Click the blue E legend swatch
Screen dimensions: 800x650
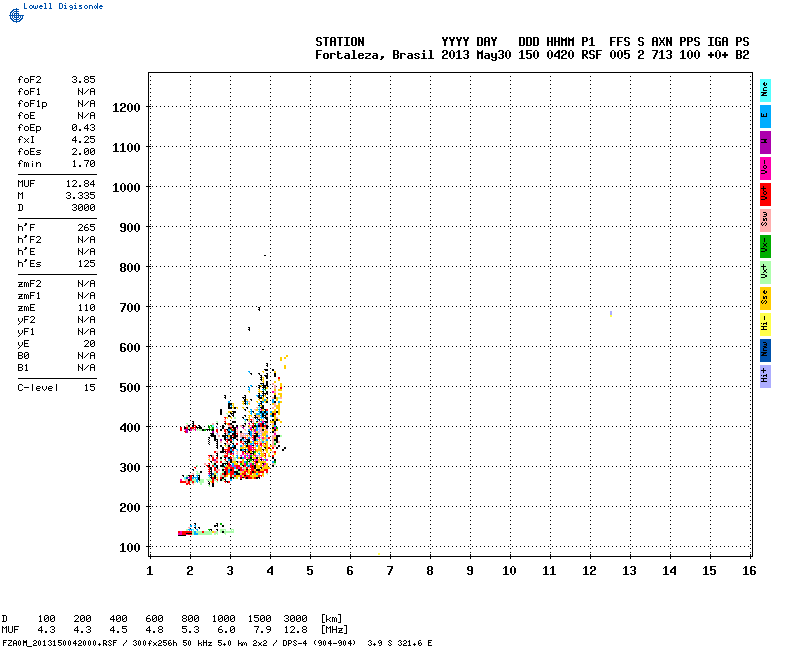(765, 116)
